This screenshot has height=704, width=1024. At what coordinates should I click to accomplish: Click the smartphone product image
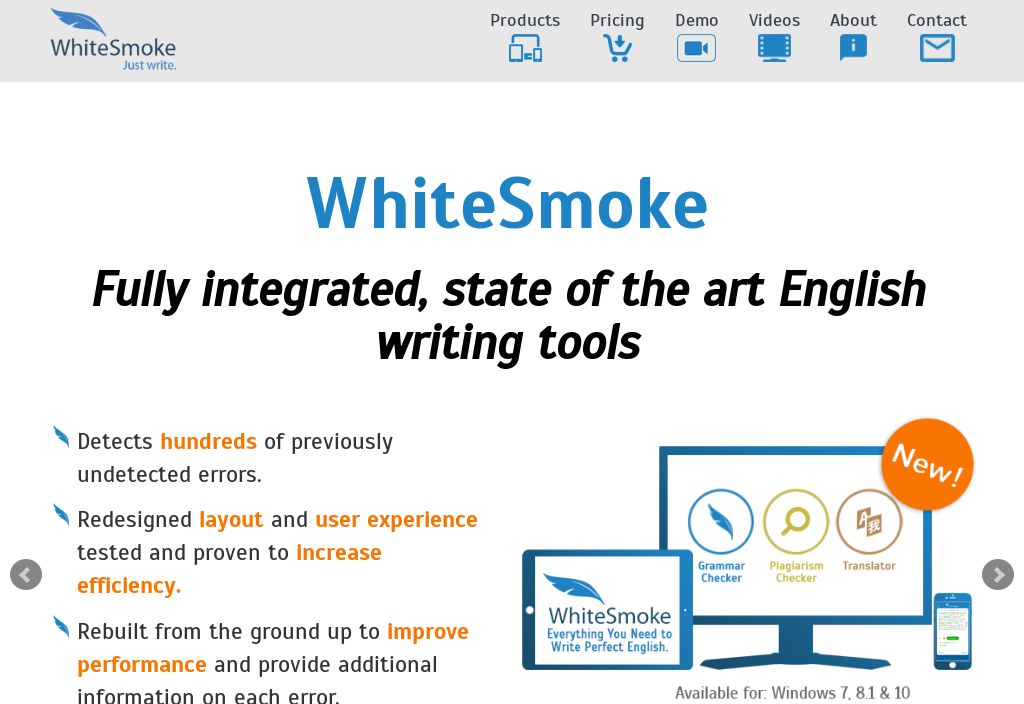click(x=952, y=631)
